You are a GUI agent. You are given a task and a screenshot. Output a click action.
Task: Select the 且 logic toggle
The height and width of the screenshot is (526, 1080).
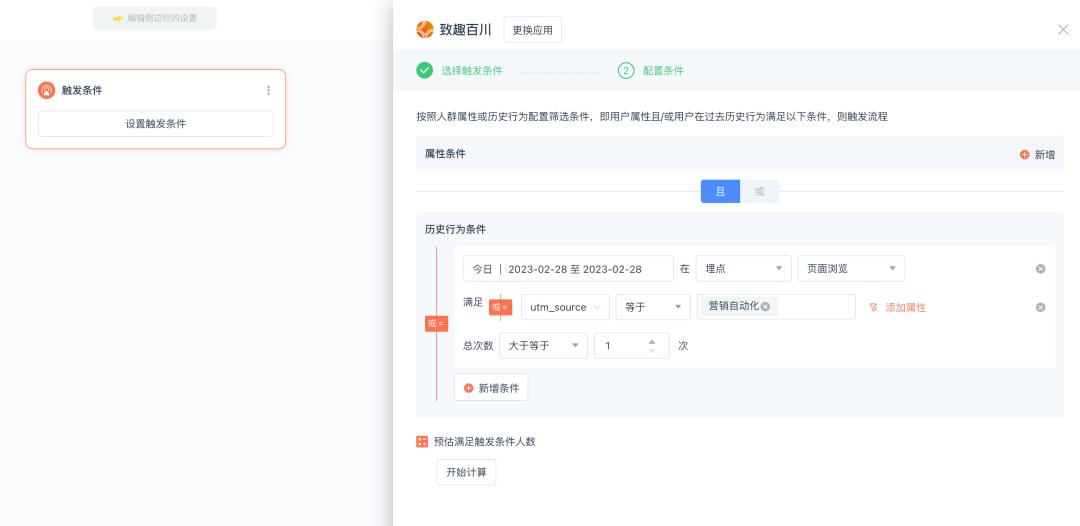pos(720,191)
